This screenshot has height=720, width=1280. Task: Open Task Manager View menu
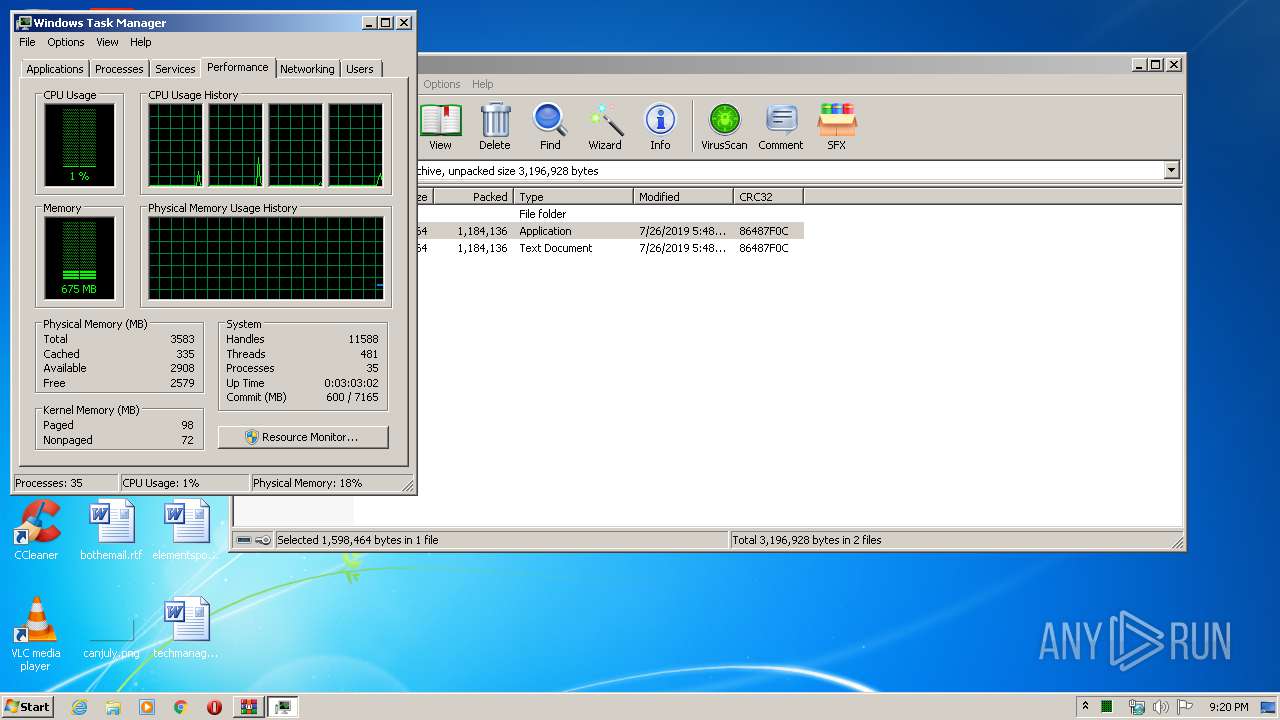coord(107,42)
